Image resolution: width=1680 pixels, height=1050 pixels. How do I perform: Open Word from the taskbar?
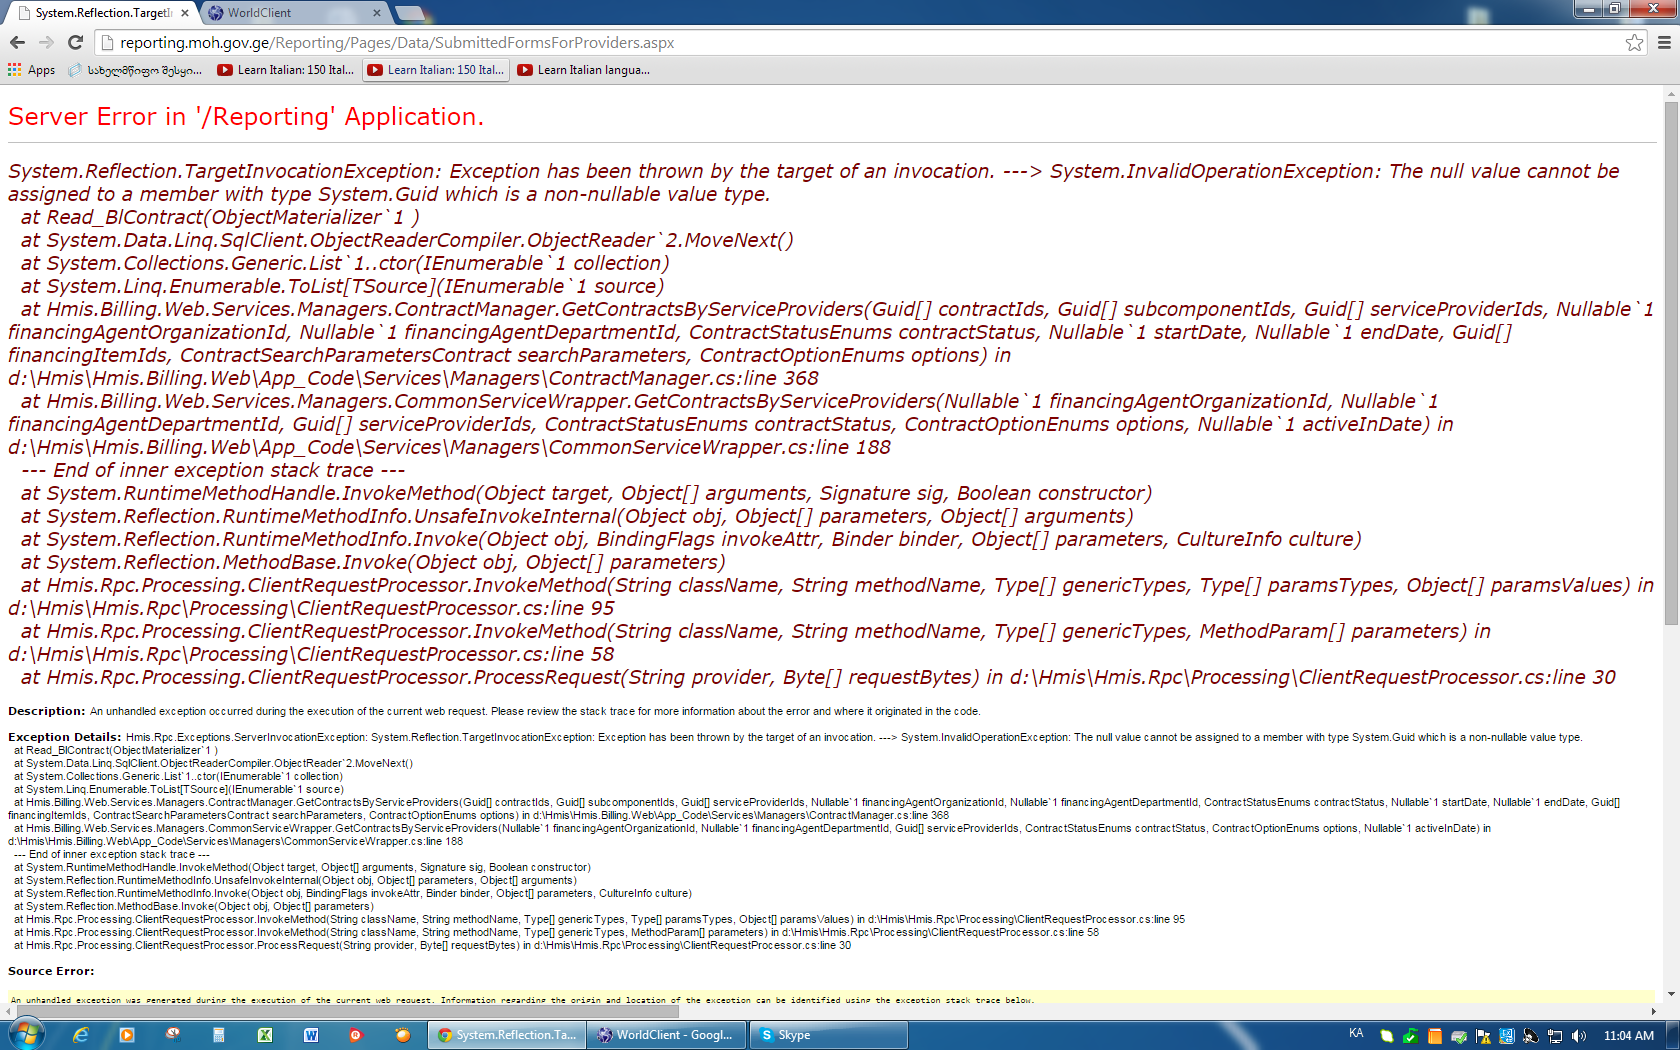coord(311,1035)
